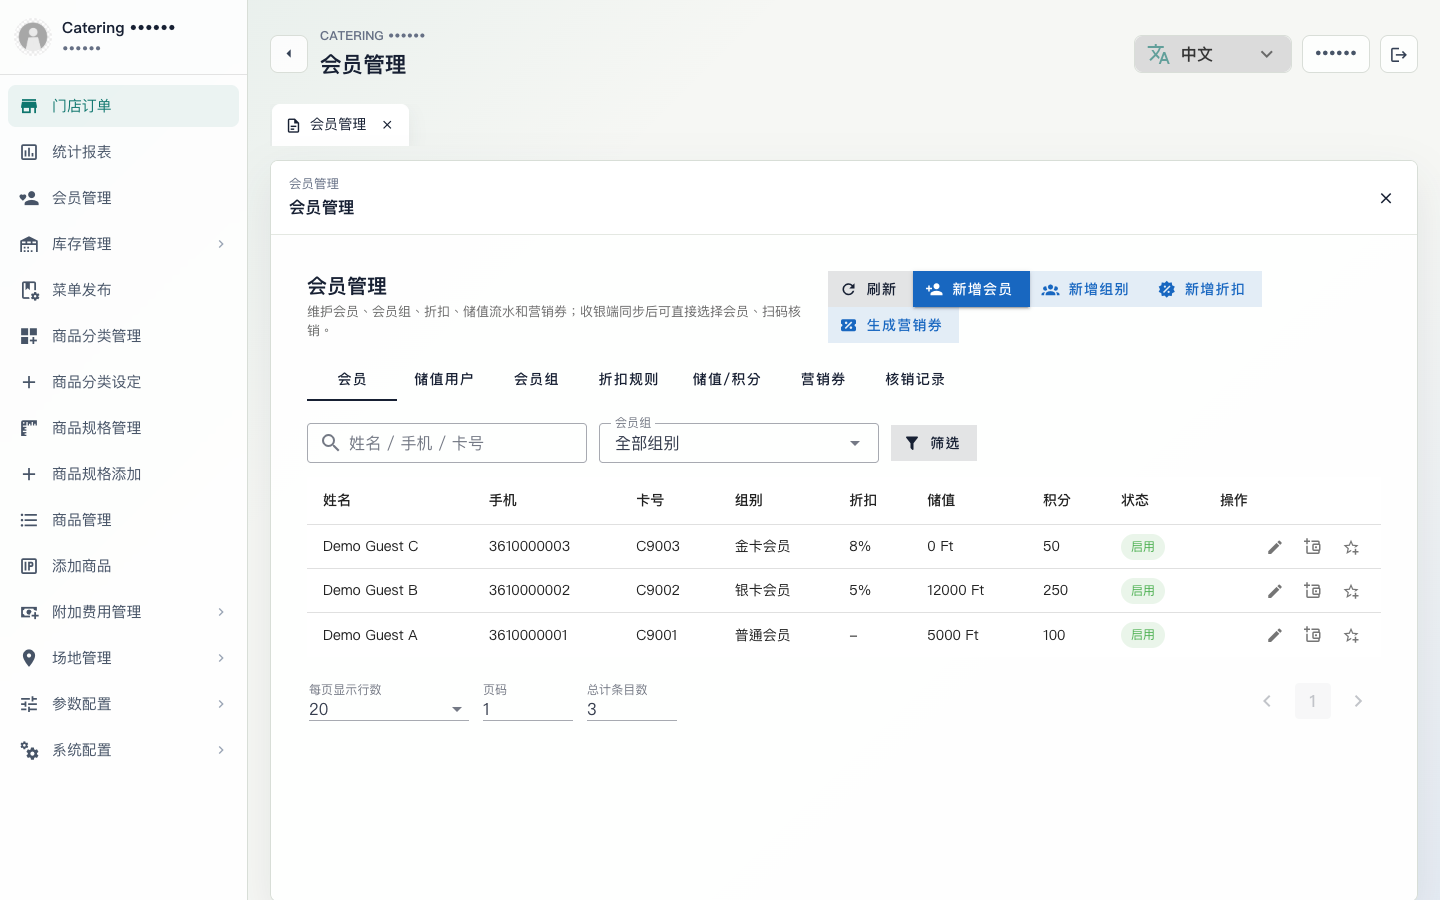
Task: Switch to the 折扣规则 tab
Action: pos(628,380)
